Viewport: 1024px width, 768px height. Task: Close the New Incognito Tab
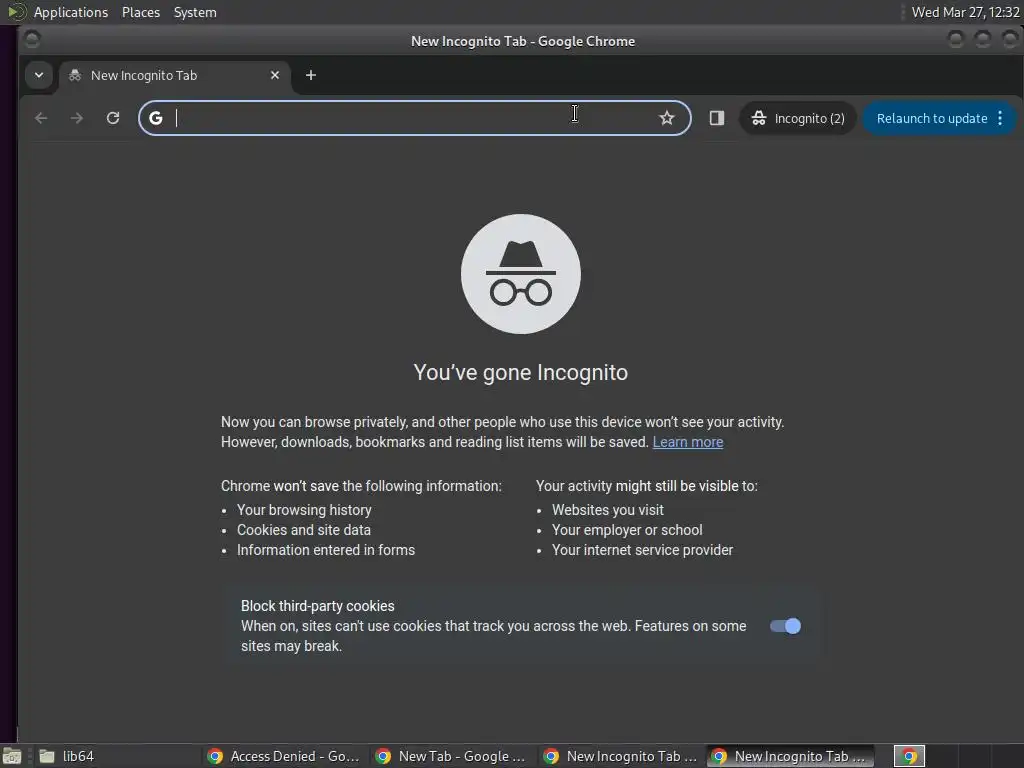(275, 75)
